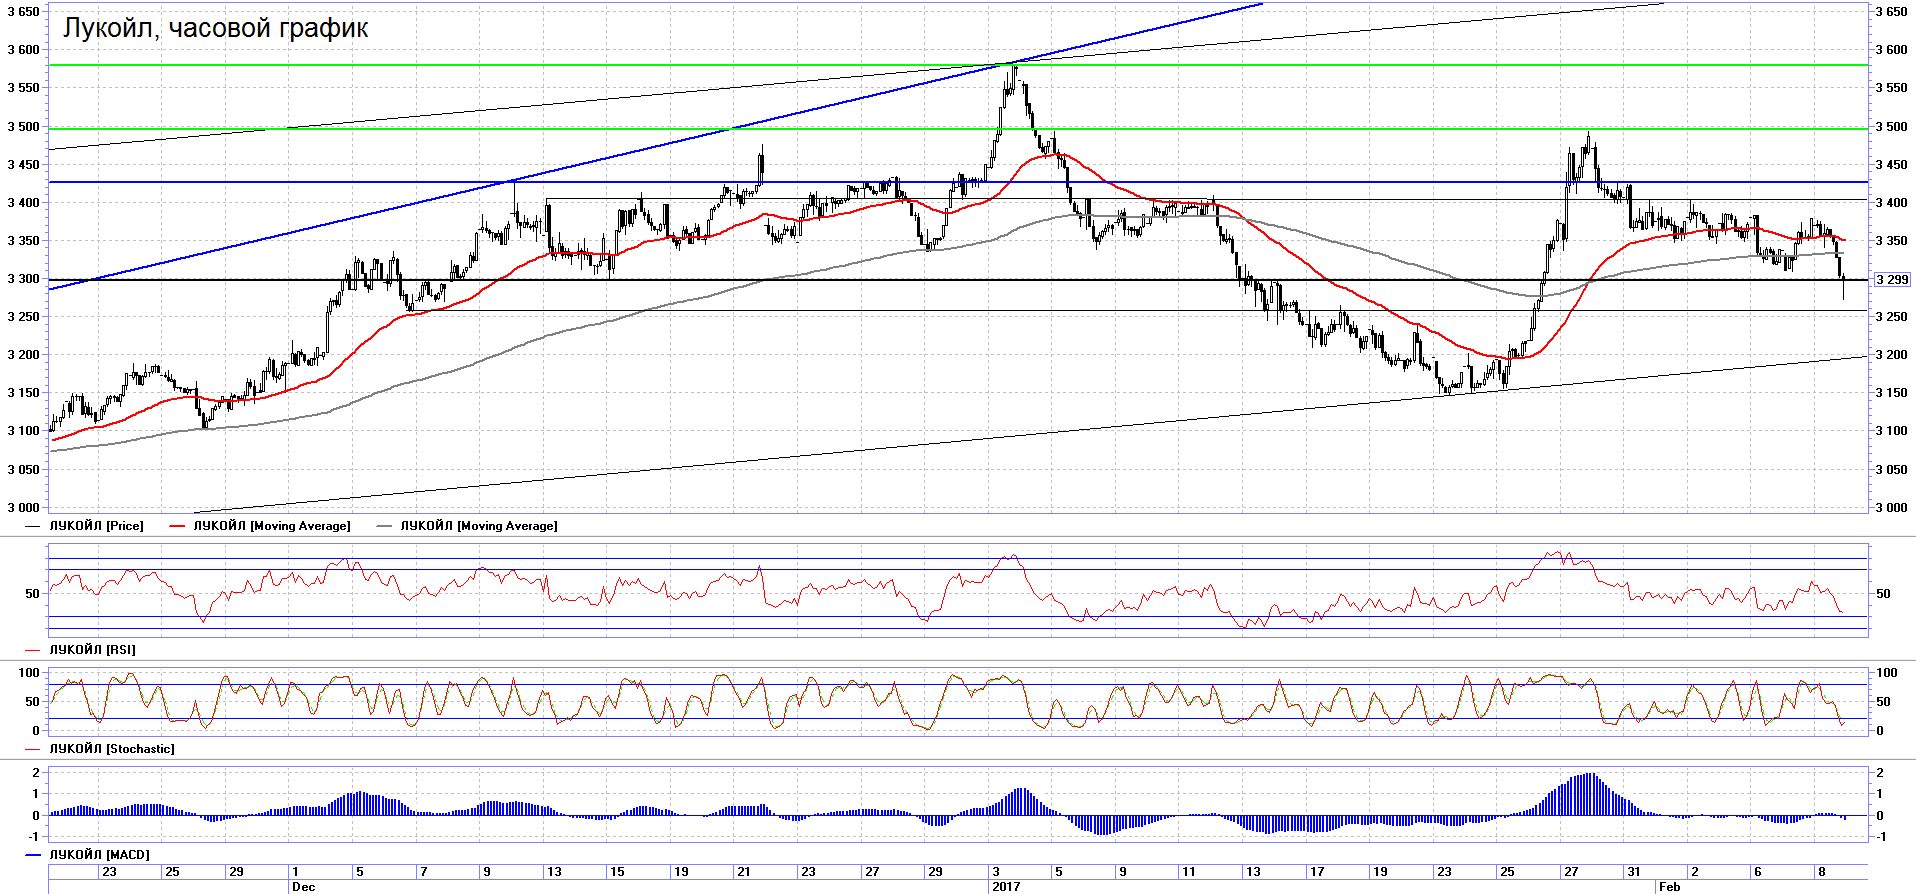The width and height of the screenshot is (1916, 894).
Task: Click "3 600" on the right price axis
Action: pyautogui.click(x=1891, y=50)
